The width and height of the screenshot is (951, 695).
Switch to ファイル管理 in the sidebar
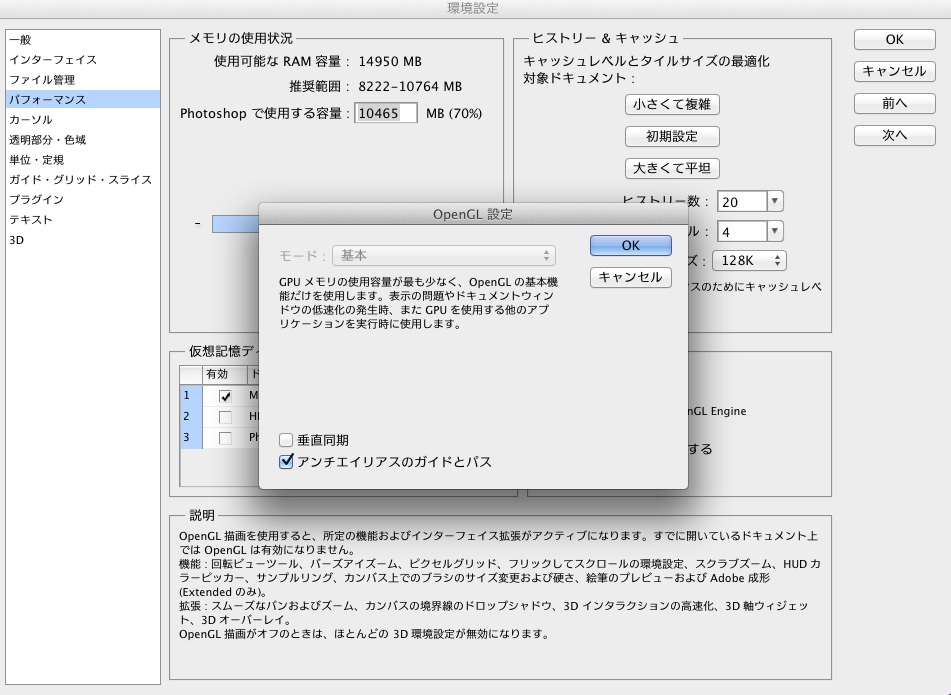pos(42,80)
